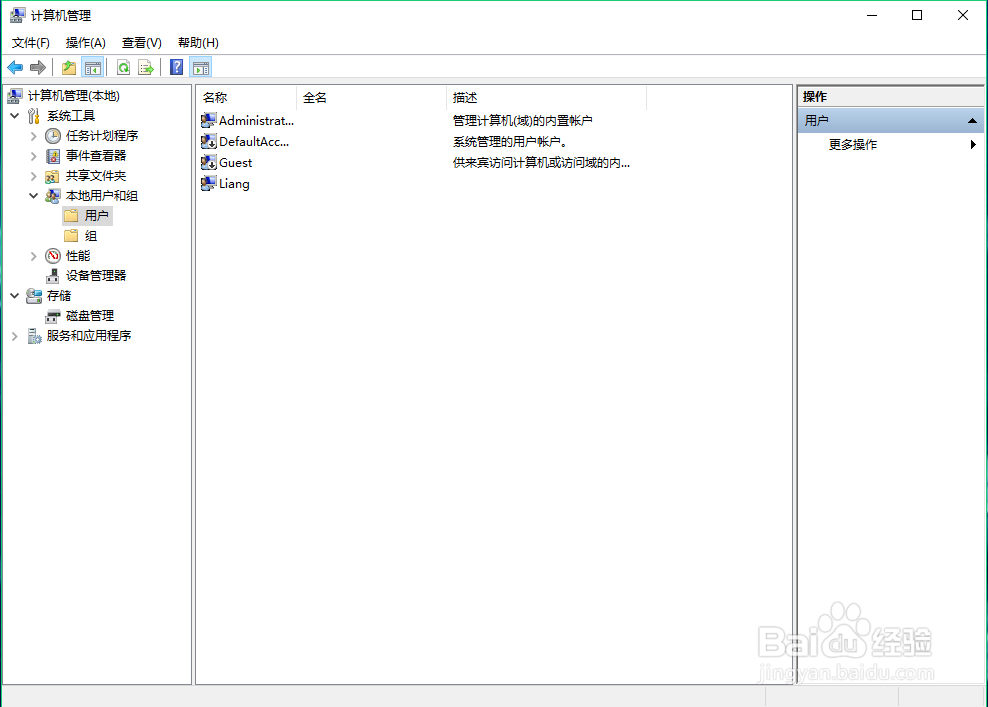The height and width of the screenshot is (707, 988).
Task: Expand the 任务计划程序 node
Action: pyautogui.click(x=33, y=136)
